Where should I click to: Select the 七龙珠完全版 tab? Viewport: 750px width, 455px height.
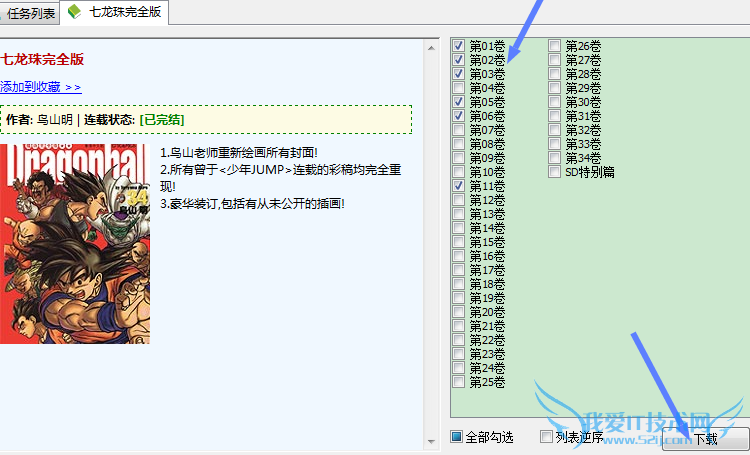pyautogui.click(x=123, y=13)
